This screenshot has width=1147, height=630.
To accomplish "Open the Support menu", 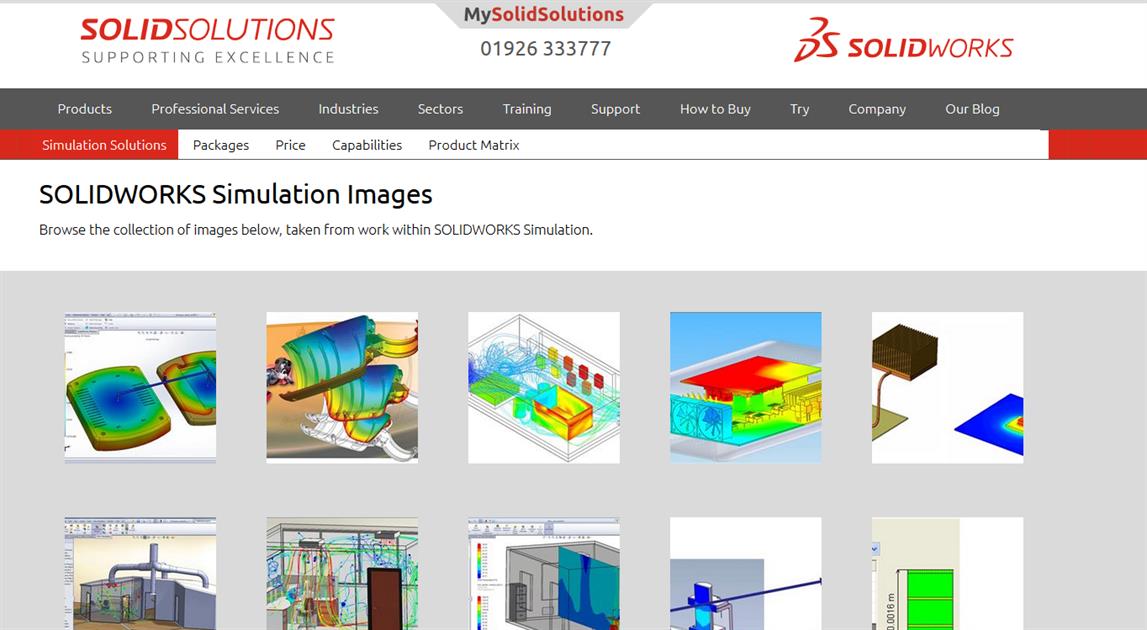I will click(x=615, y=109).
